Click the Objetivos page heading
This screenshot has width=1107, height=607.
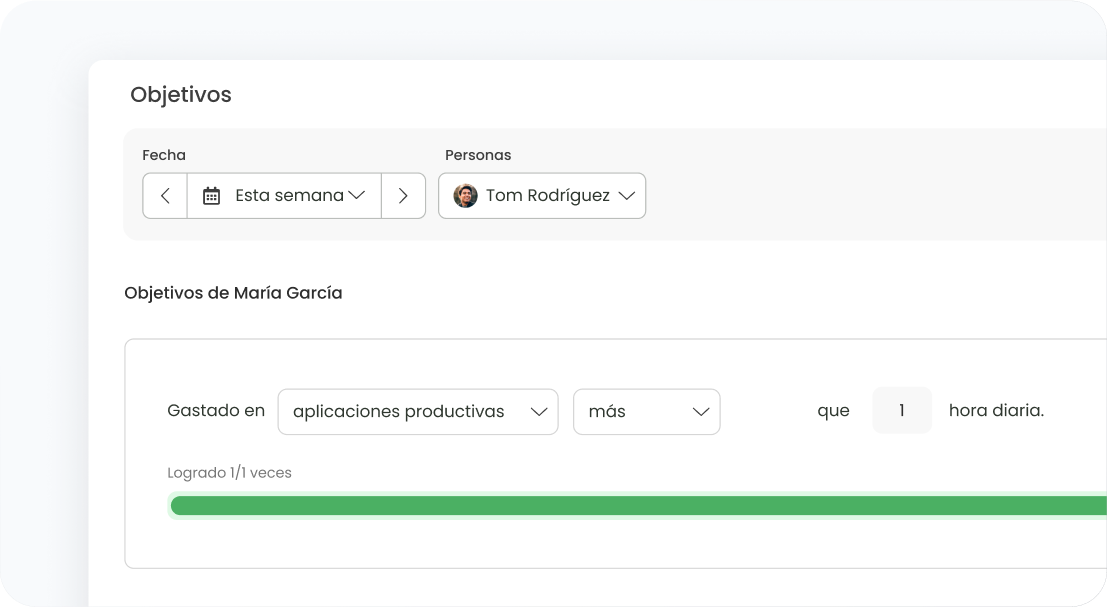[x=181, y=95]
